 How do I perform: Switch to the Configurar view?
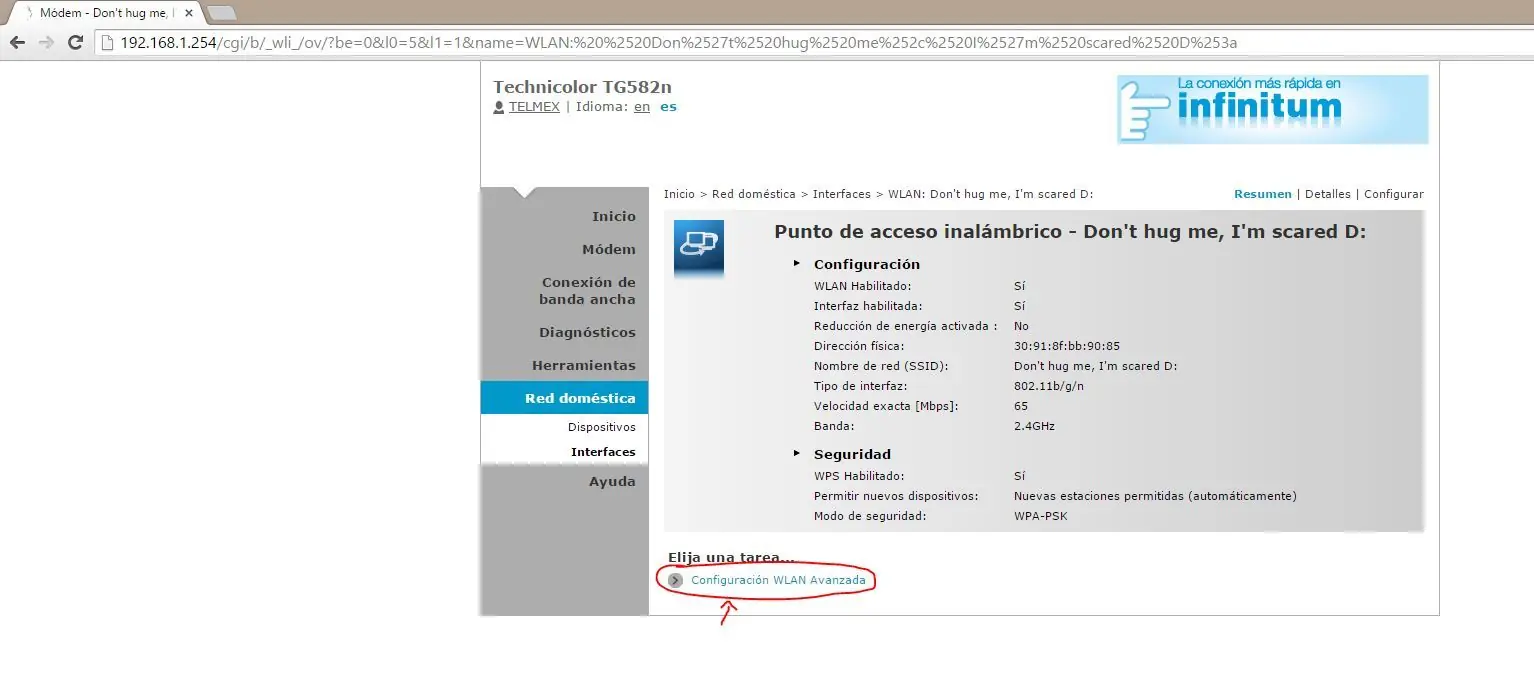coord(1394,194)
